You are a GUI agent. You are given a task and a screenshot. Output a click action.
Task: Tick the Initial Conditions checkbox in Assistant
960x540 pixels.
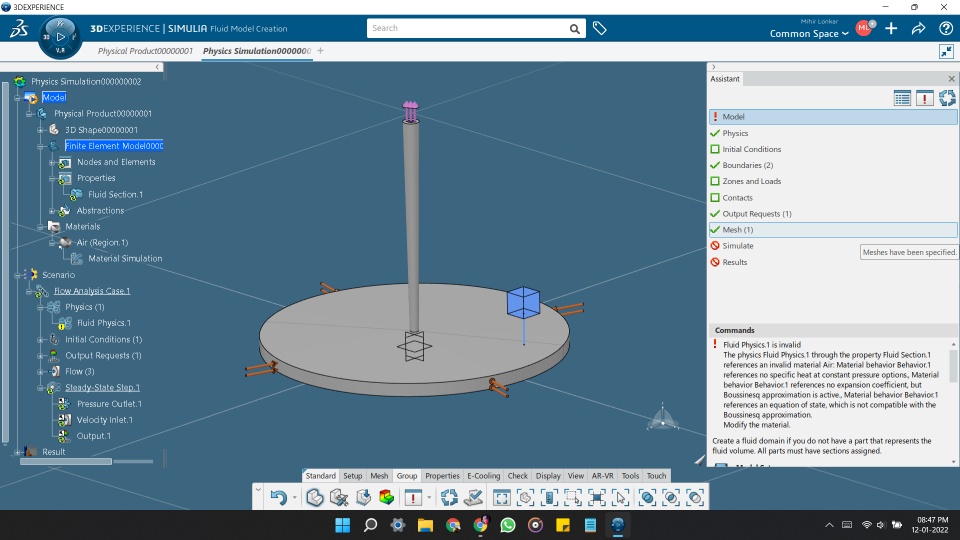(x=714, y=149)
